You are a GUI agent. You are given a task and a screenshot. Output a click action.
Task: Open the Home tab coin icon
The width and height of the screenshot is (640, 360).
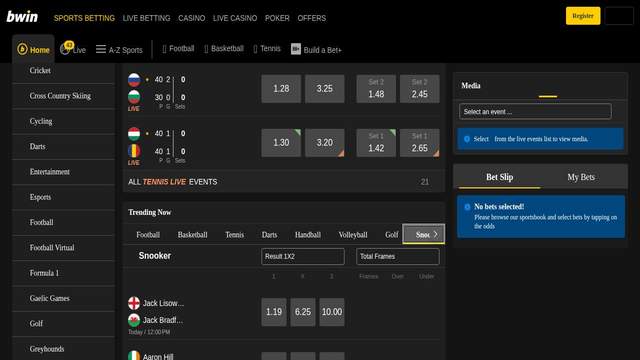22,49
